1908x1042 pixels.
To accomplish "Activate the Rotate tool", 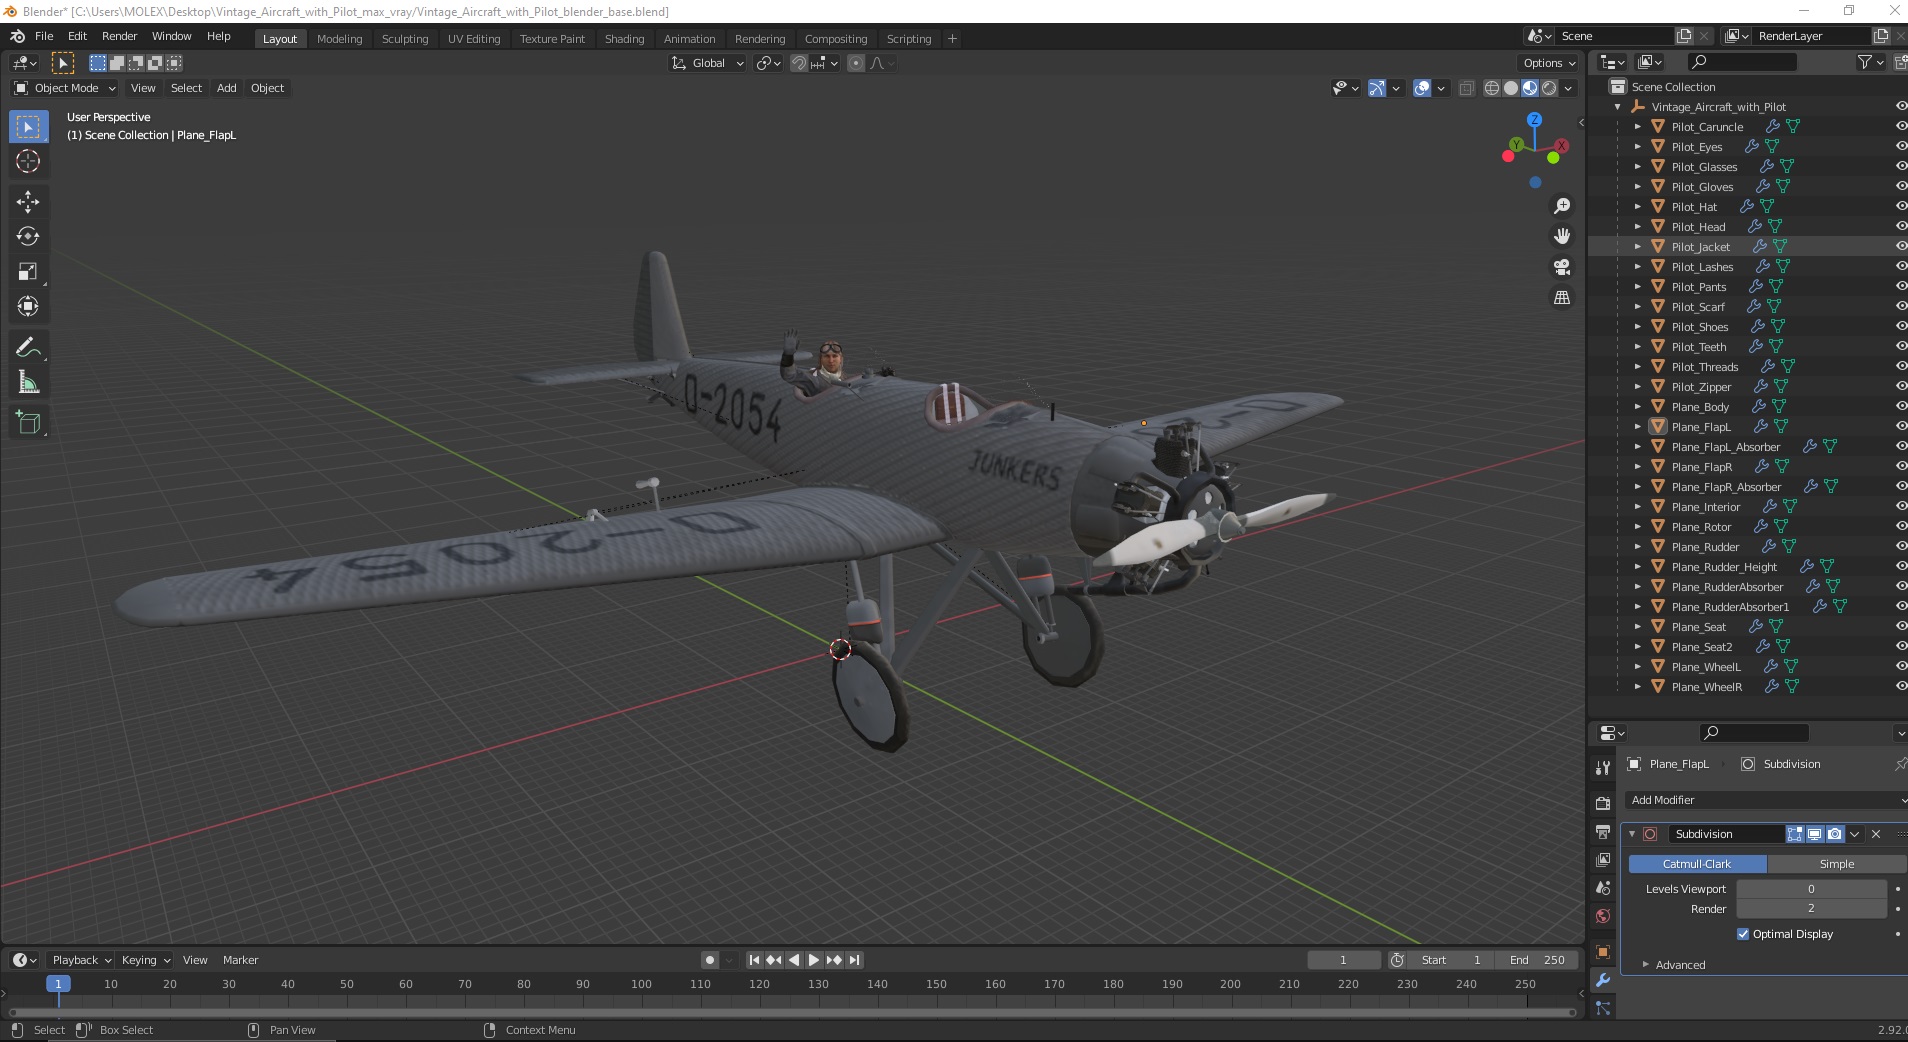I will click(x=28, y=236).
